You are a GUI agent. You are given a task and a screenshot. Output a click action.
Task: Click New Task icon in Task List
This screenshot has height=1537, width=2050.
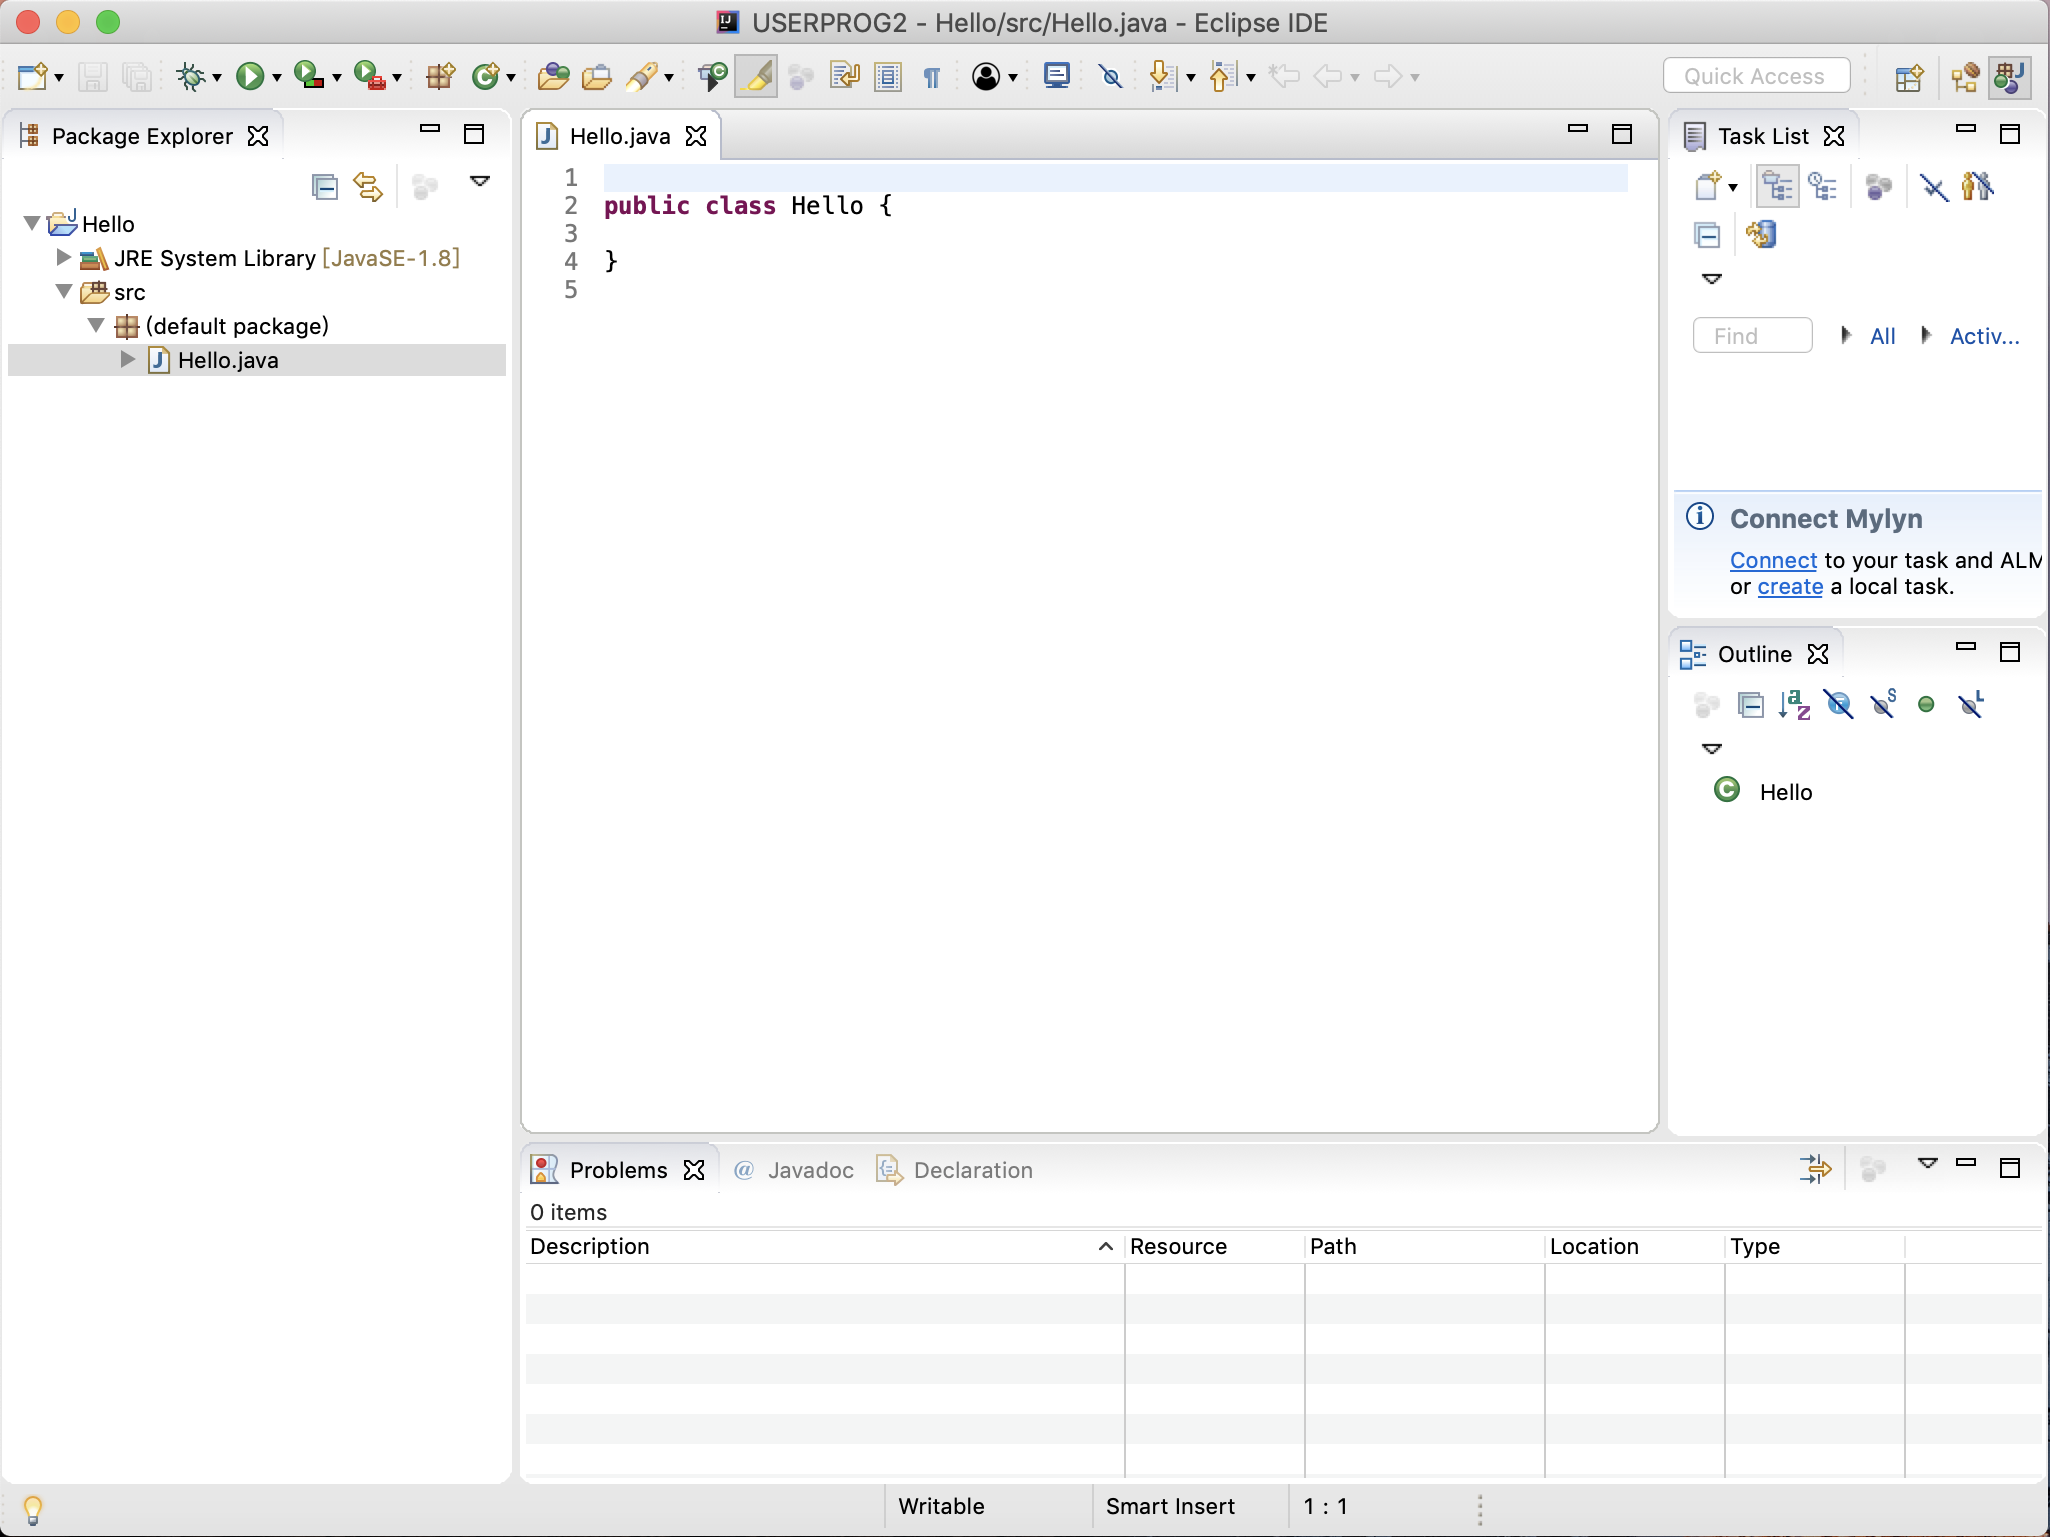[x=1709, y=187]
